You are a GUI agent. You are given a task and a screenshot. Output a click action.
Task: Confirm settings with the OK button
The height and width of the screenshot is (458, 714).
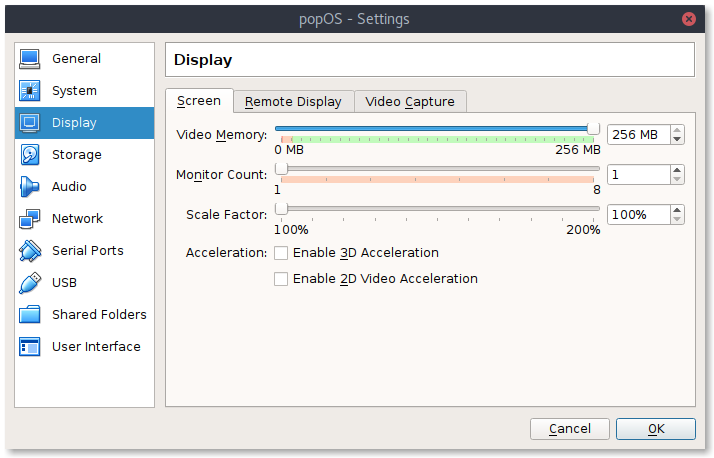[656, 429]
